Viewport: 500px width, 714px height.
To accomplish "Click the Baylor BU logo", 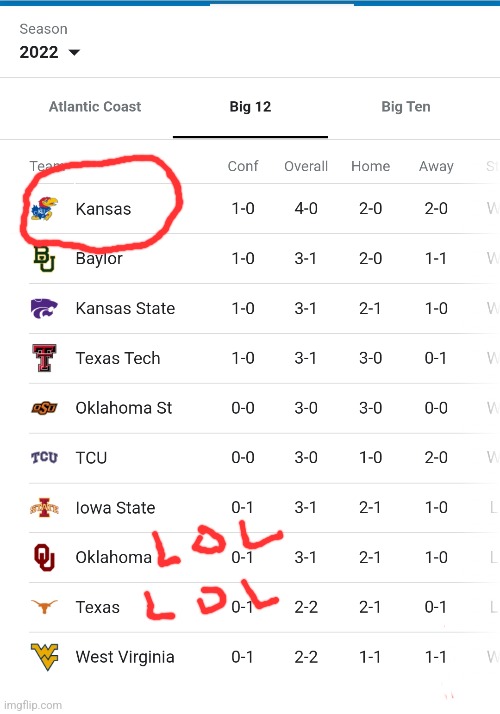I will pyautogui.click(x=44, y=259).
